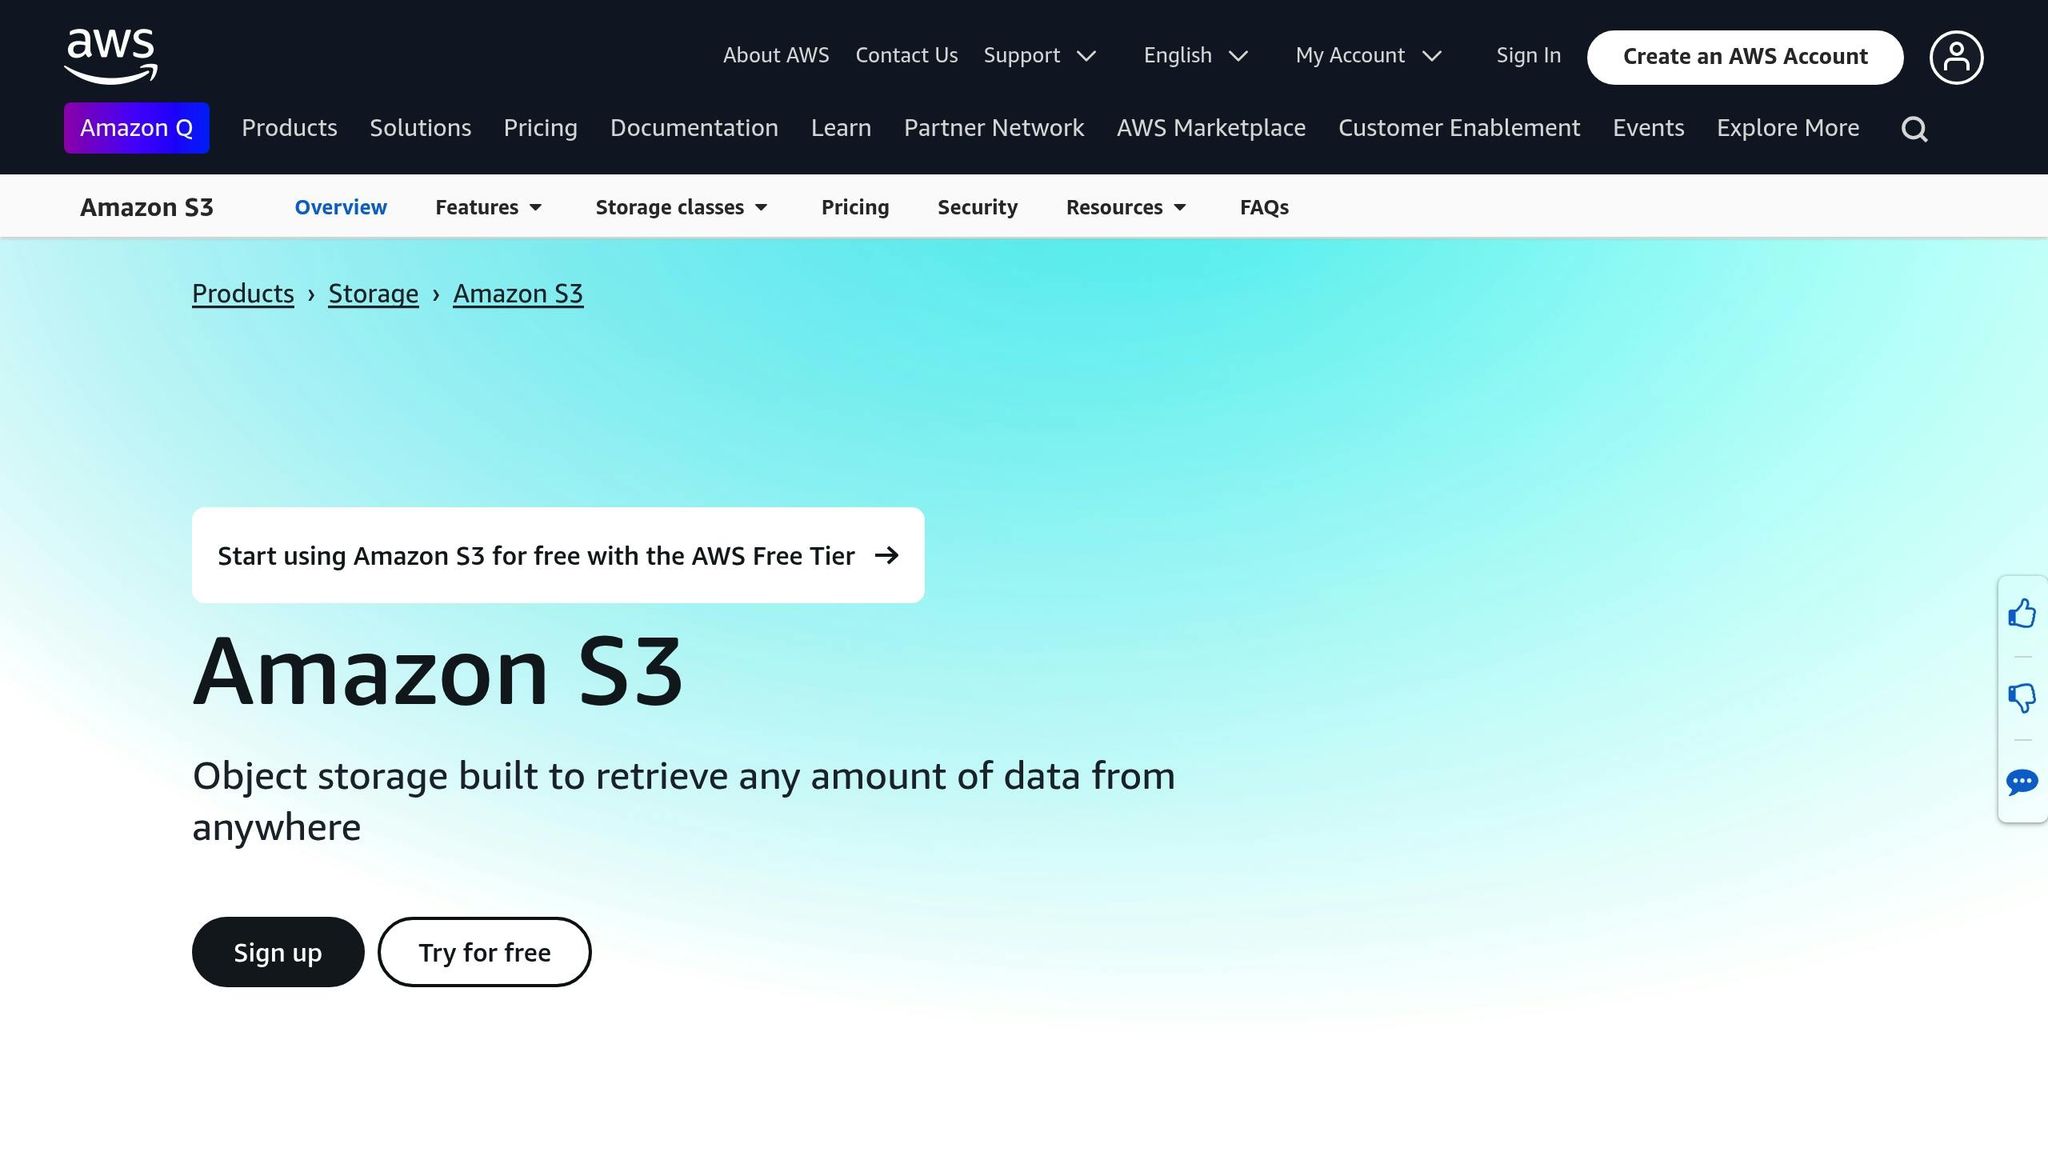Switch to the Security tab
The width and height of the screenshot is (2048, 1152).
click(x=977, y=207)
